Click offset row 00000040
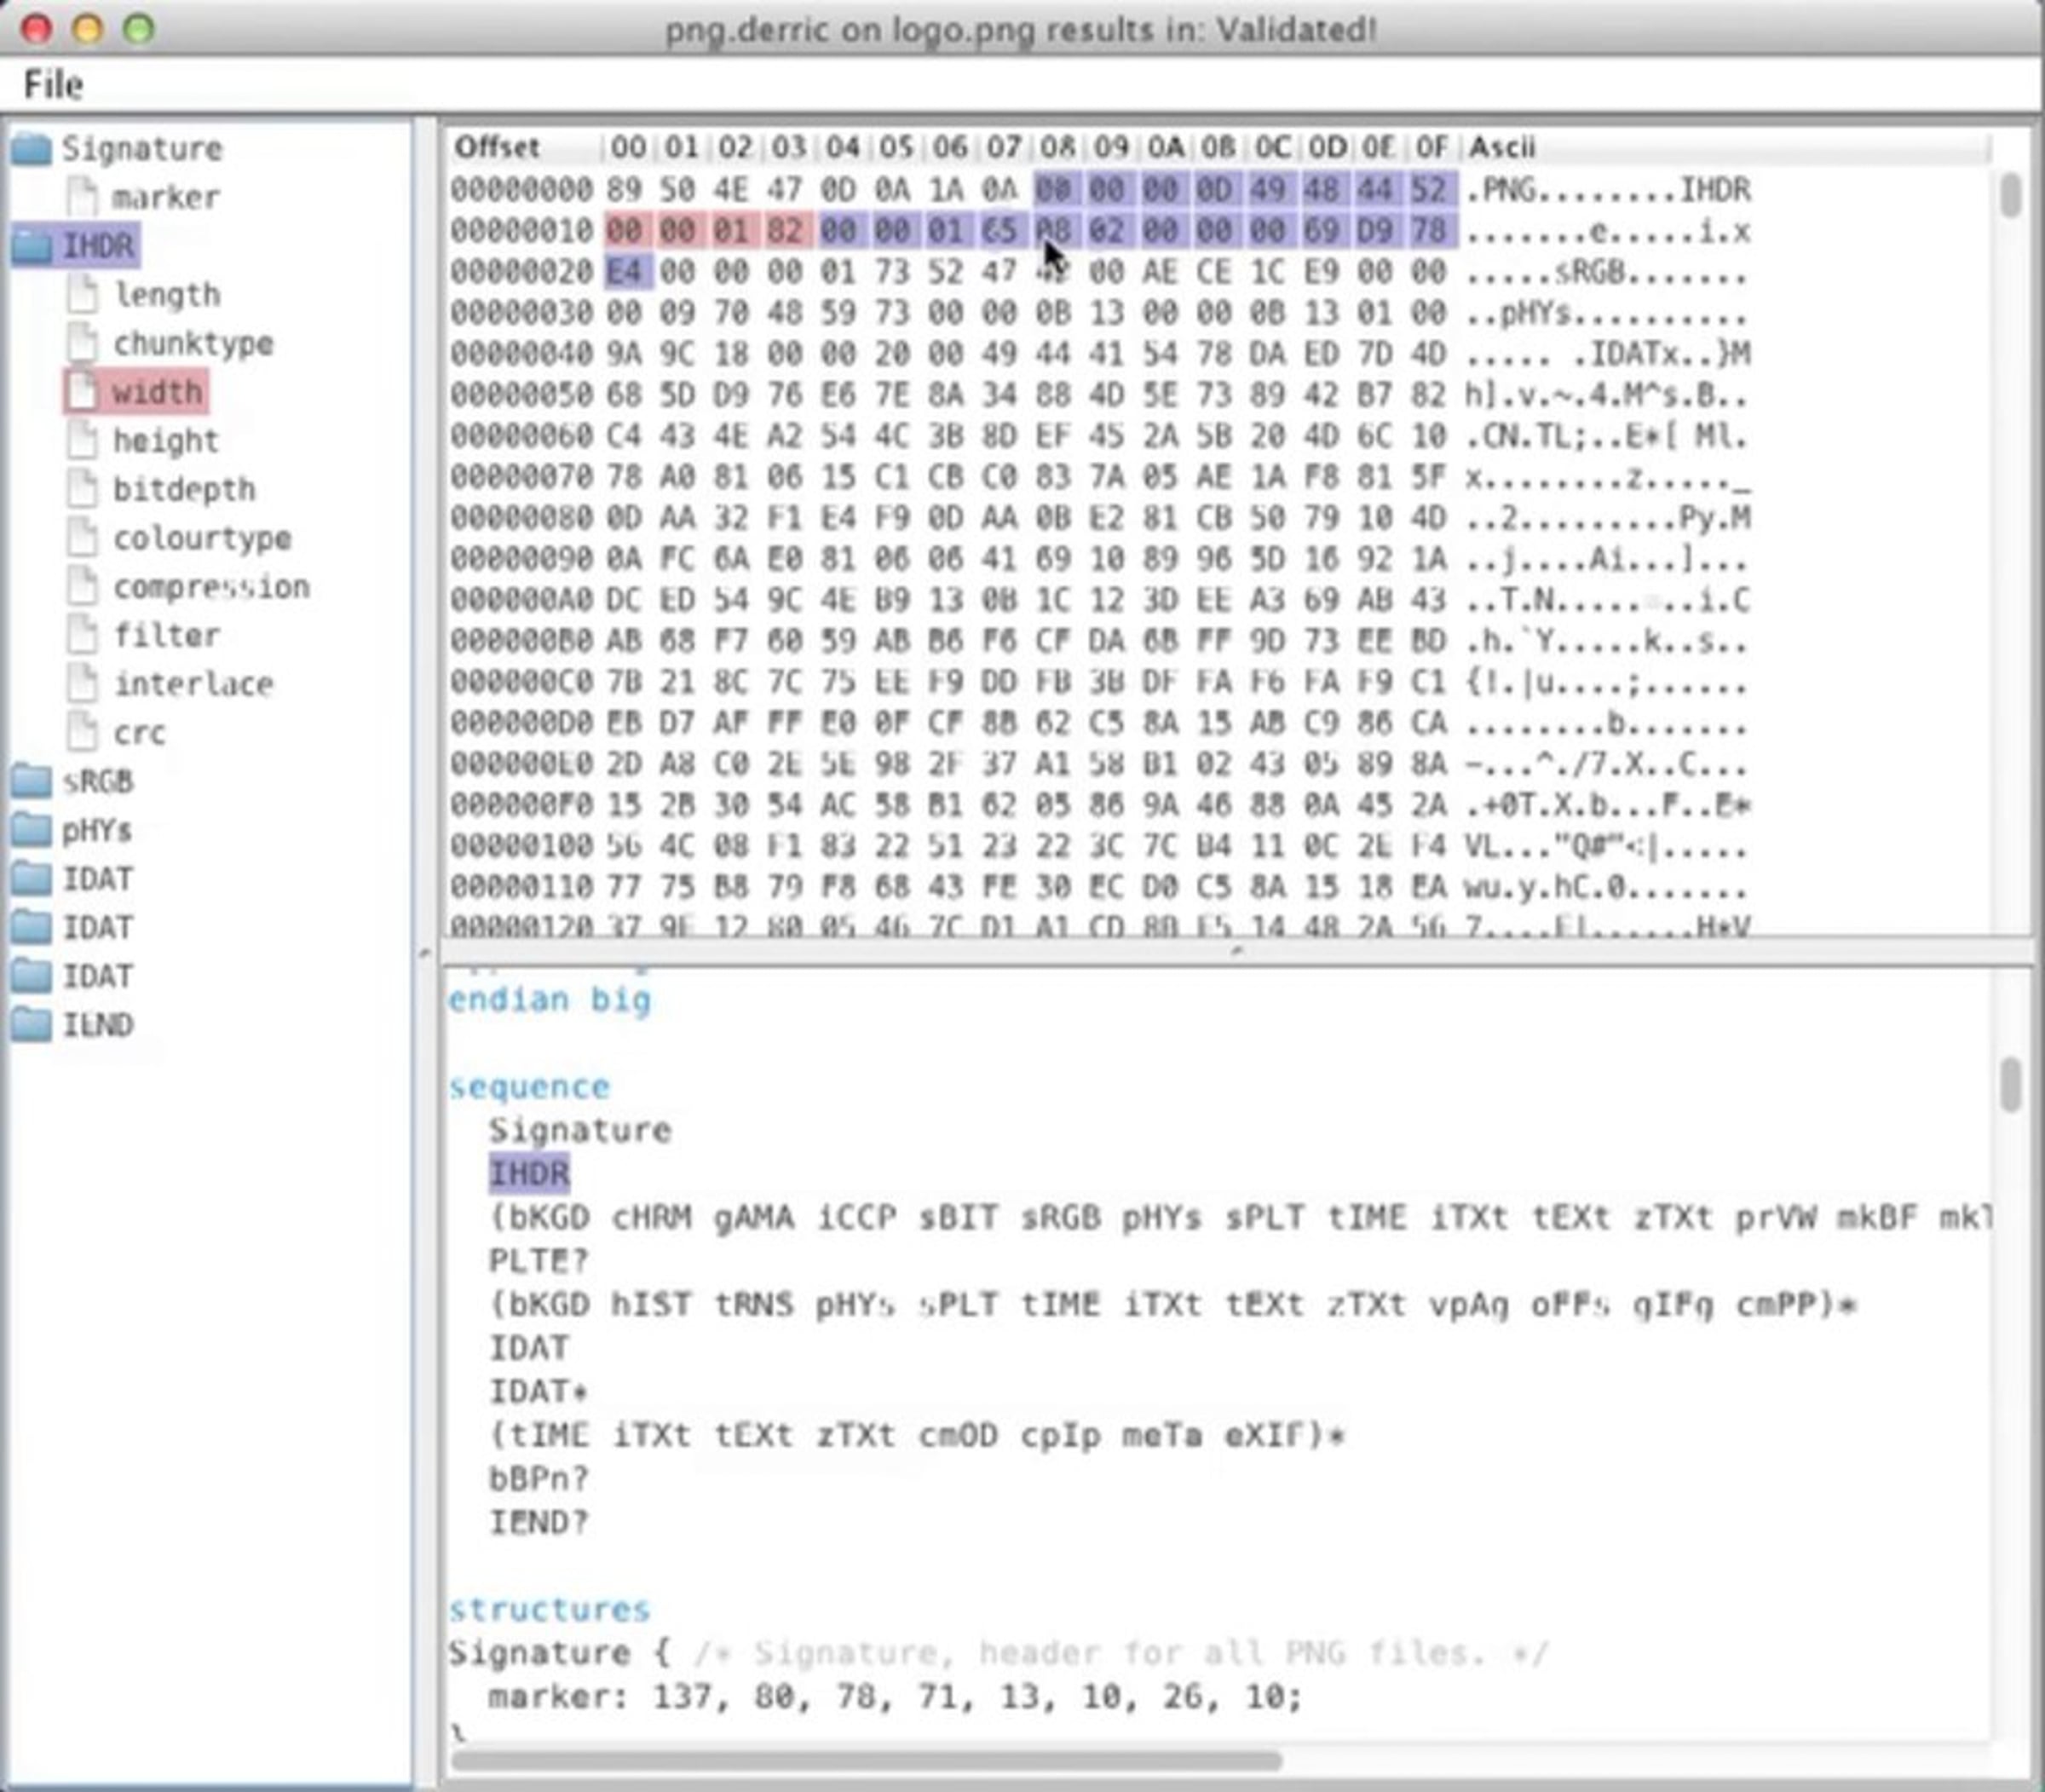The image size is (2045, 1792). coord(521,354)
